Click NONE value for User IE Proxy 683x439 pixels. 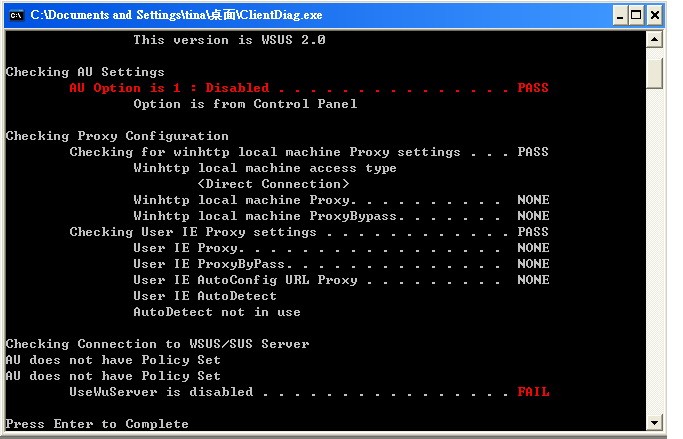pos(533,248)
